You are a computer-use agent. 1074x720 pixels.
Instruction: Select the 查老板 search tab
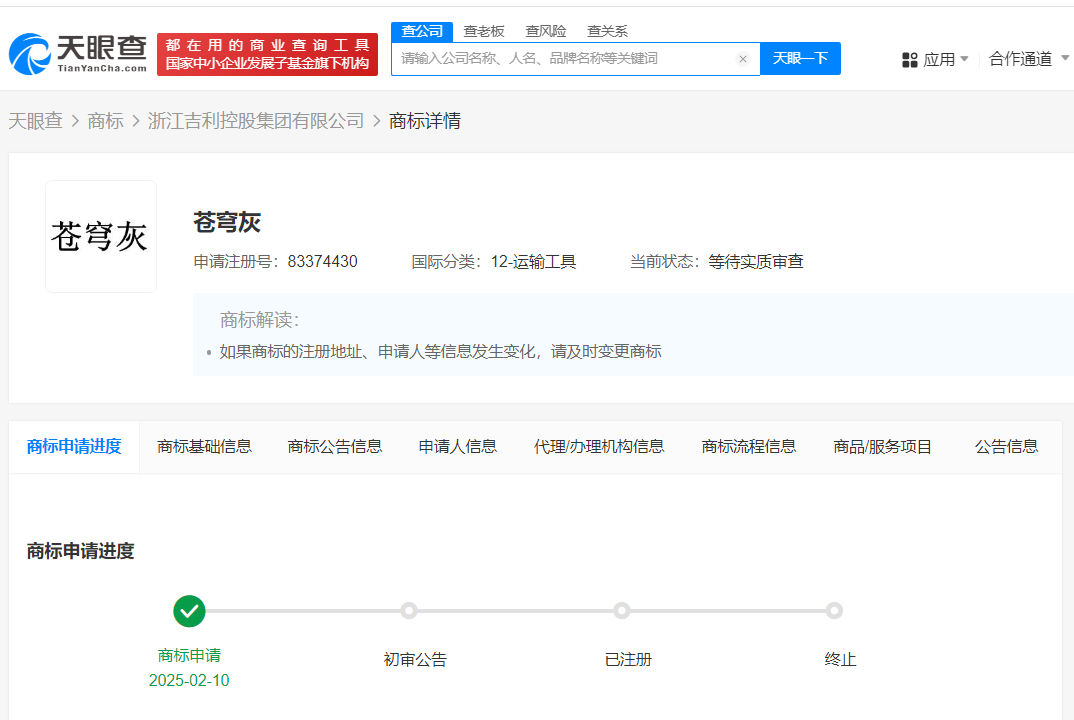coord(484,32)
